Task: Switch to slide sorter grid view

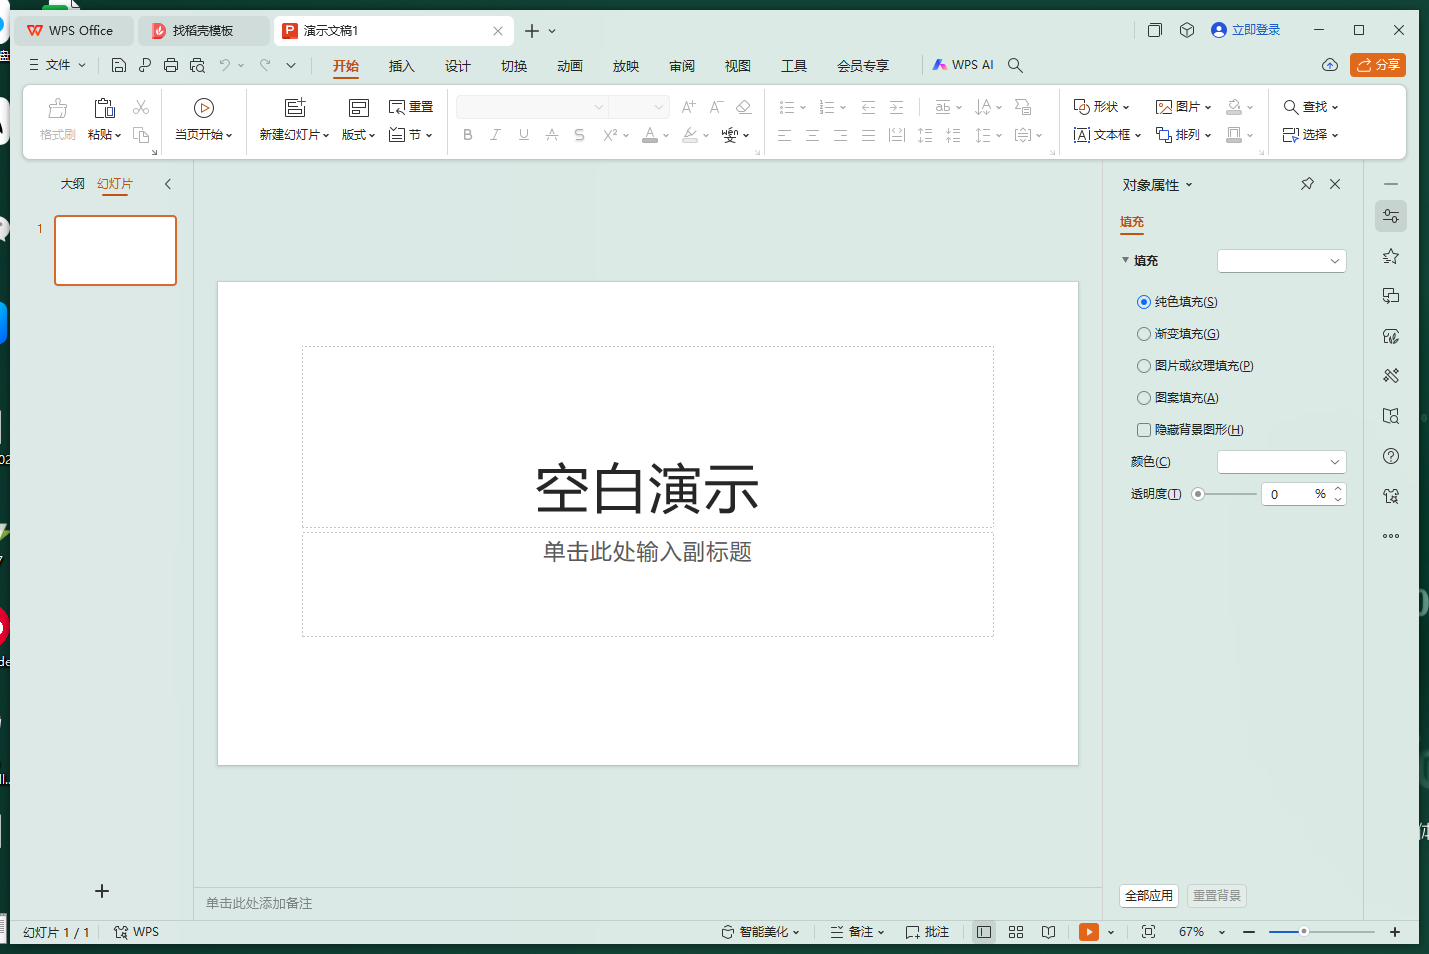Action: tap(1016, 932)
